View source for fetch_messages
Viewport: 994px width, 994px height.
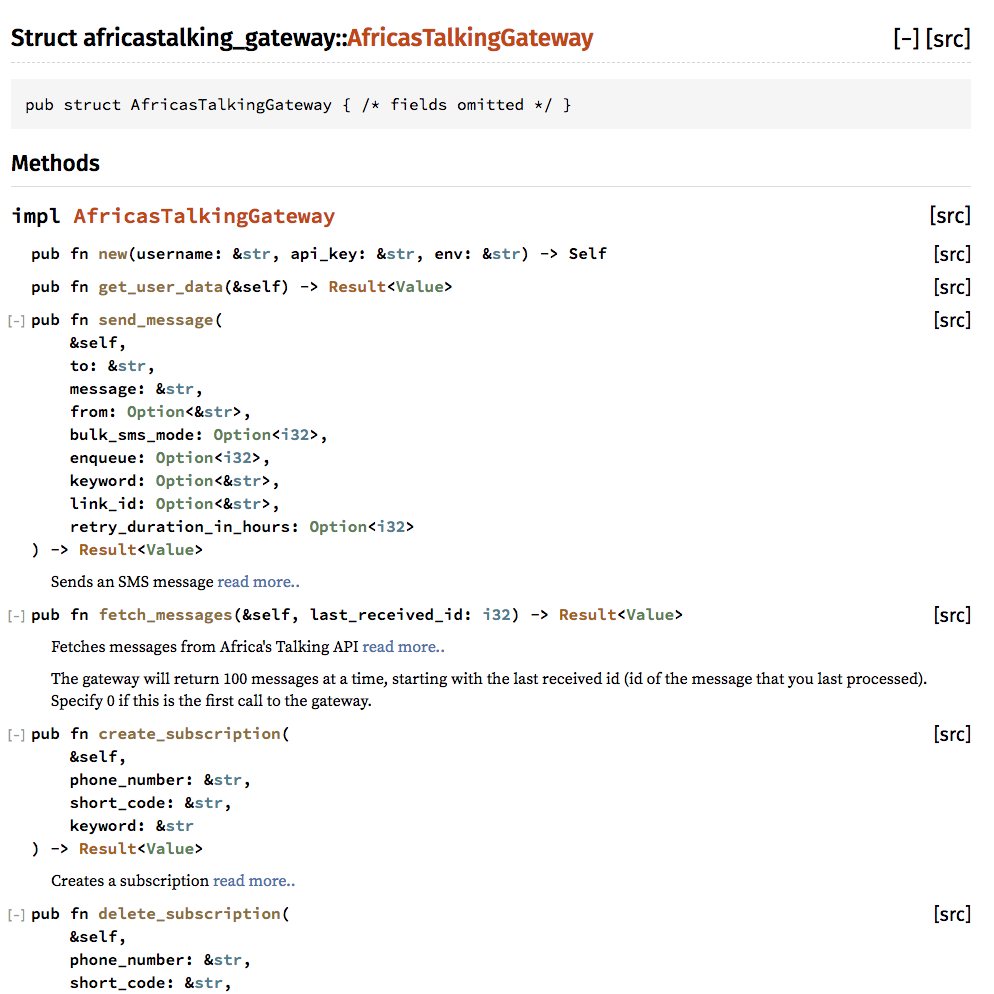click(x=952, y=615)
